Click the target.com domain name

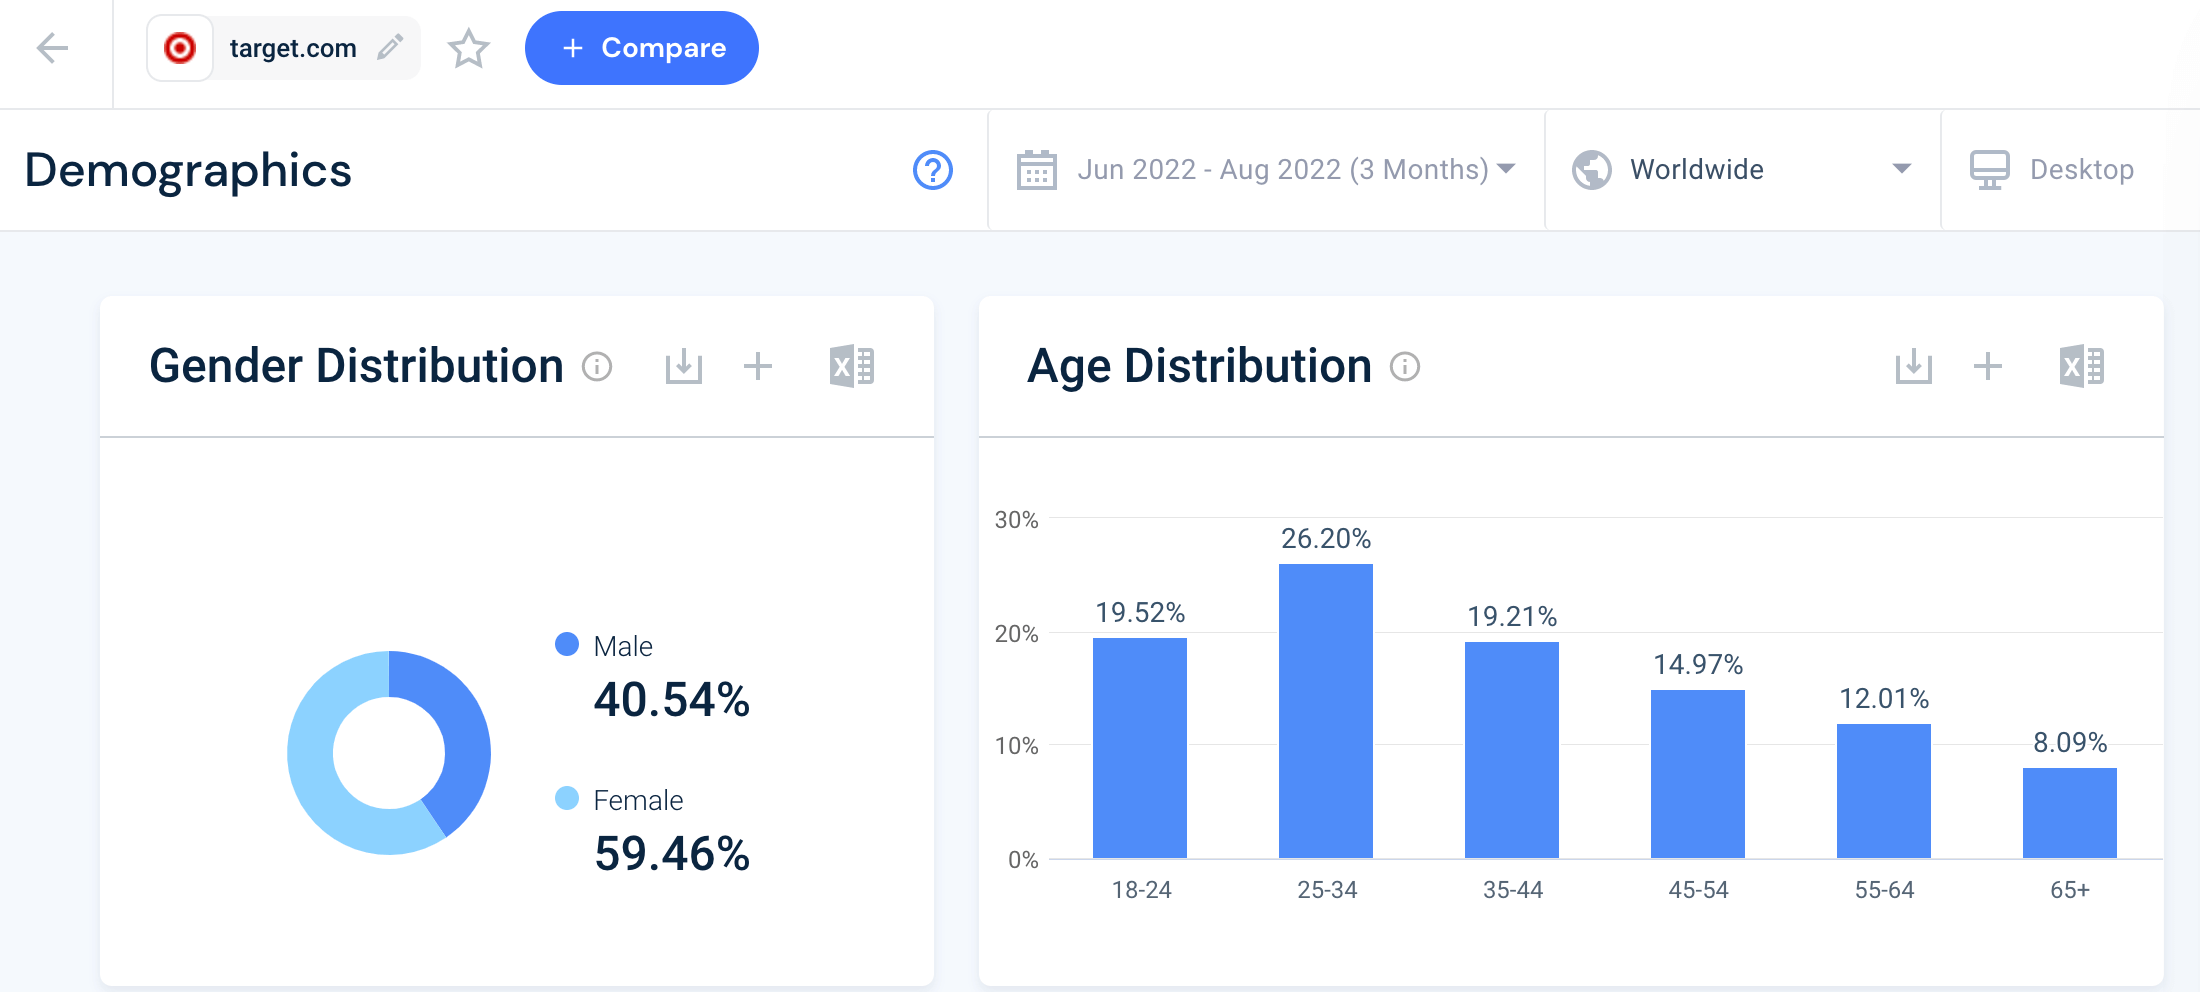[293, 48]
